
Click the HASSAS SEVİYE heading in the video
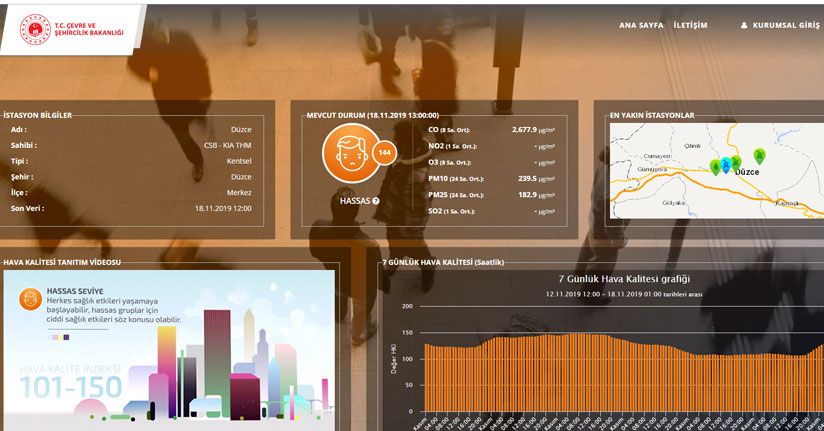pyautogui.click(x=75, y=291)
